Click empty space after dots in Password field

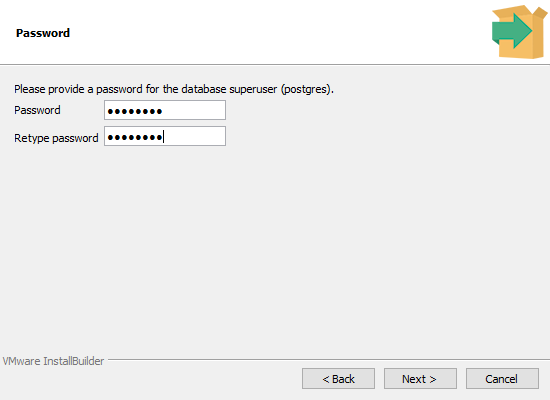point(193,110)
